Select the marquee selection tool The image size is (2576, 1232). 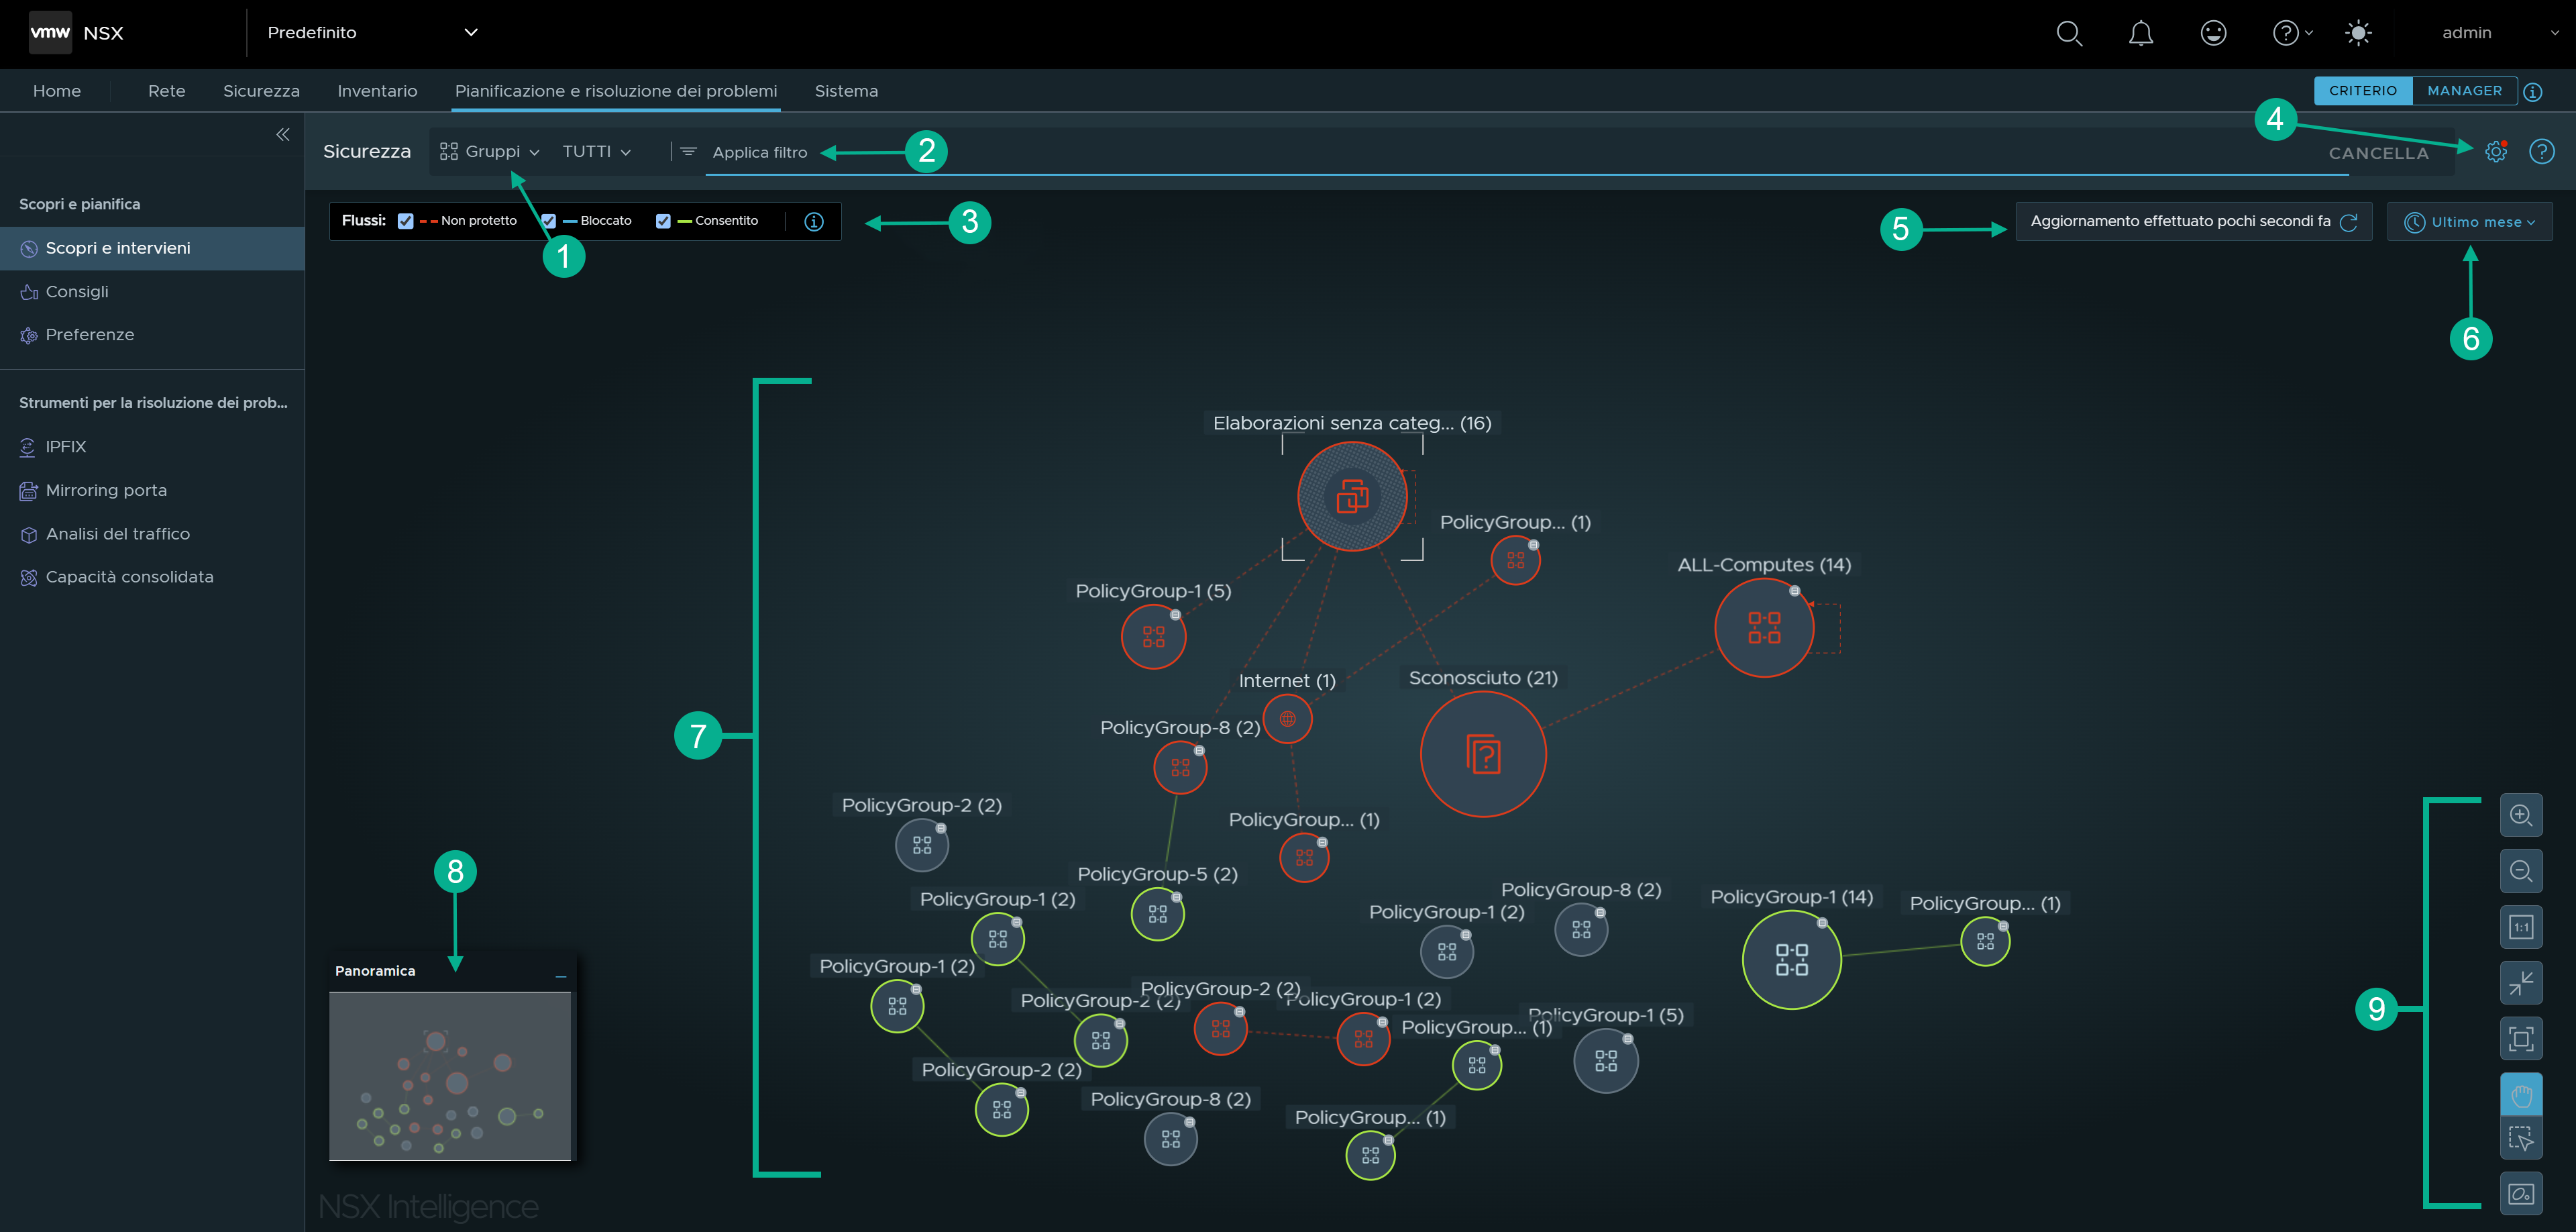click(x=2521, y=1137)
